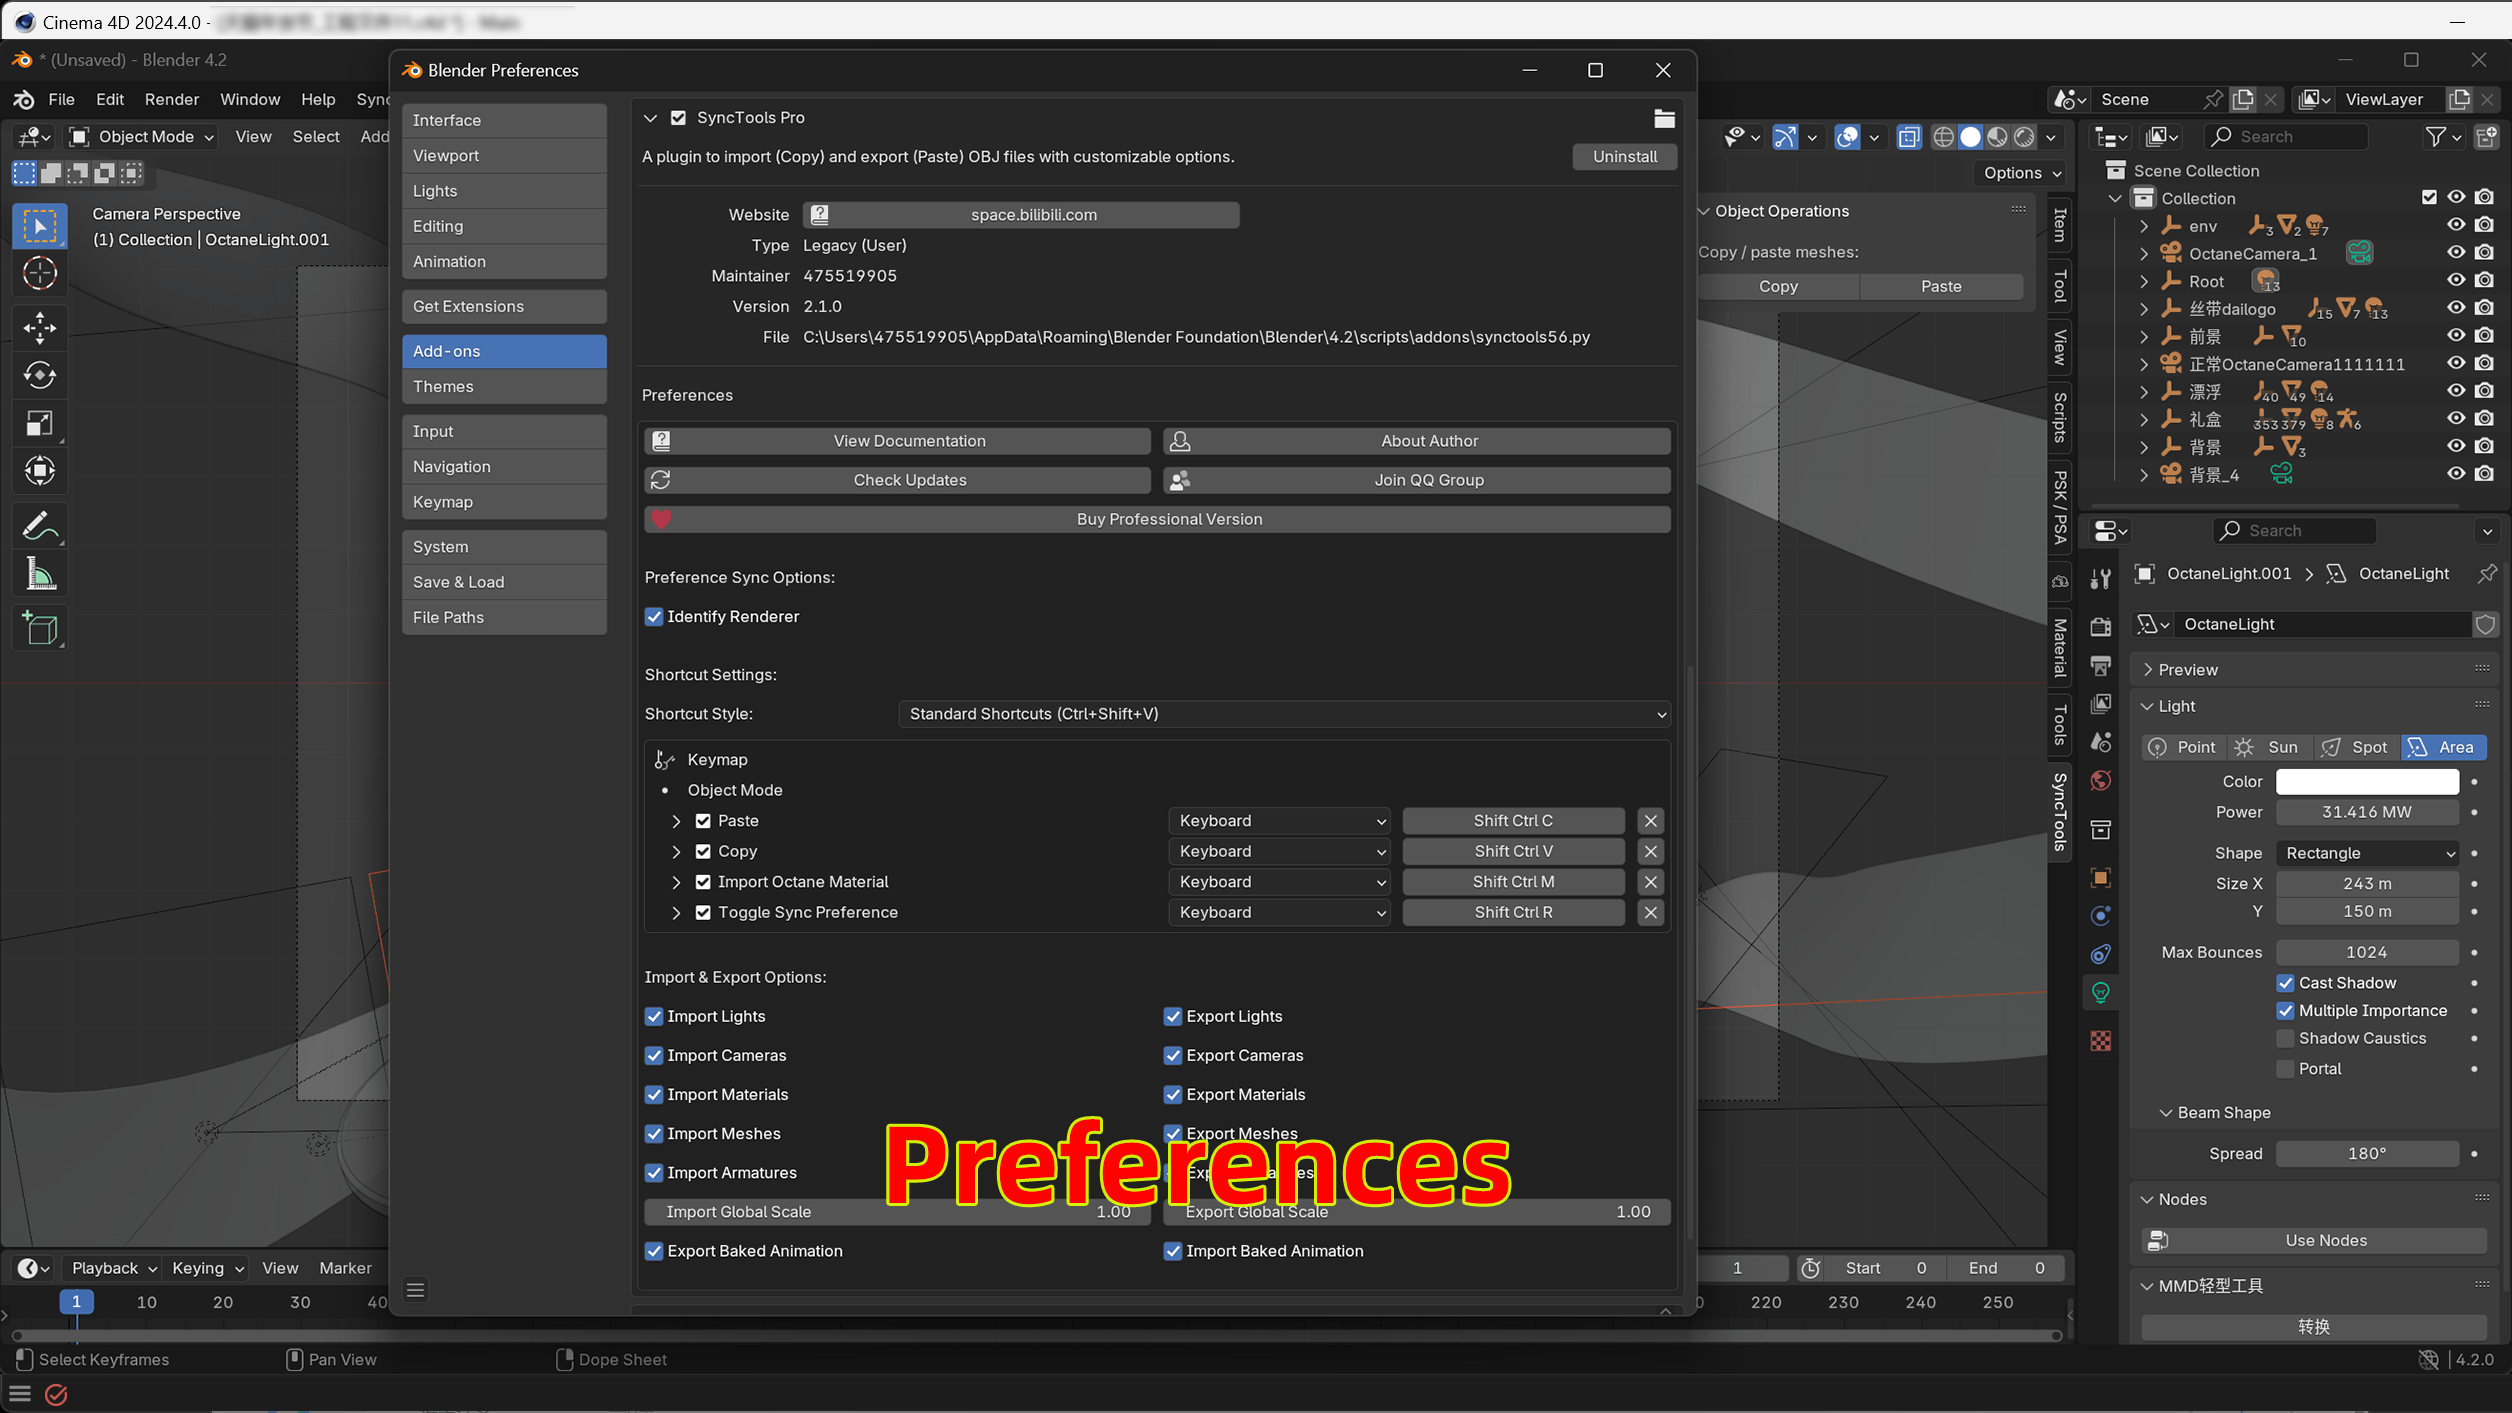2512x1413 pixels.
Task: Click the Uninstall button
Action: tap(1624, 157)
